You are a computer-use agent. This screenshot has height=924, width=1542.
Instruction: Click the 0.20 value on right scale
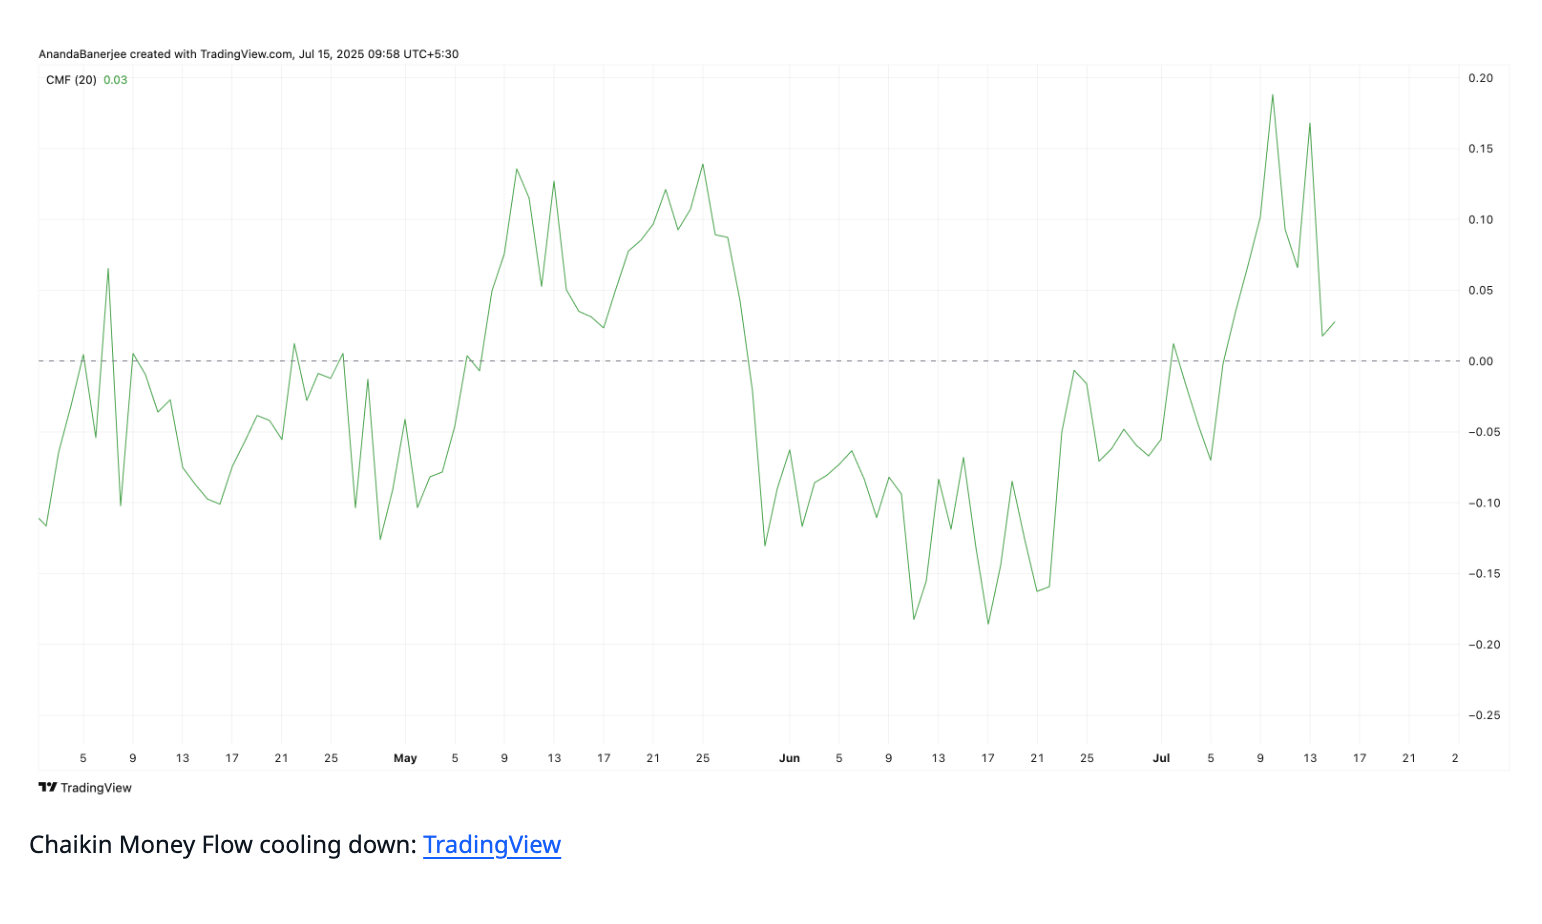1480,78
